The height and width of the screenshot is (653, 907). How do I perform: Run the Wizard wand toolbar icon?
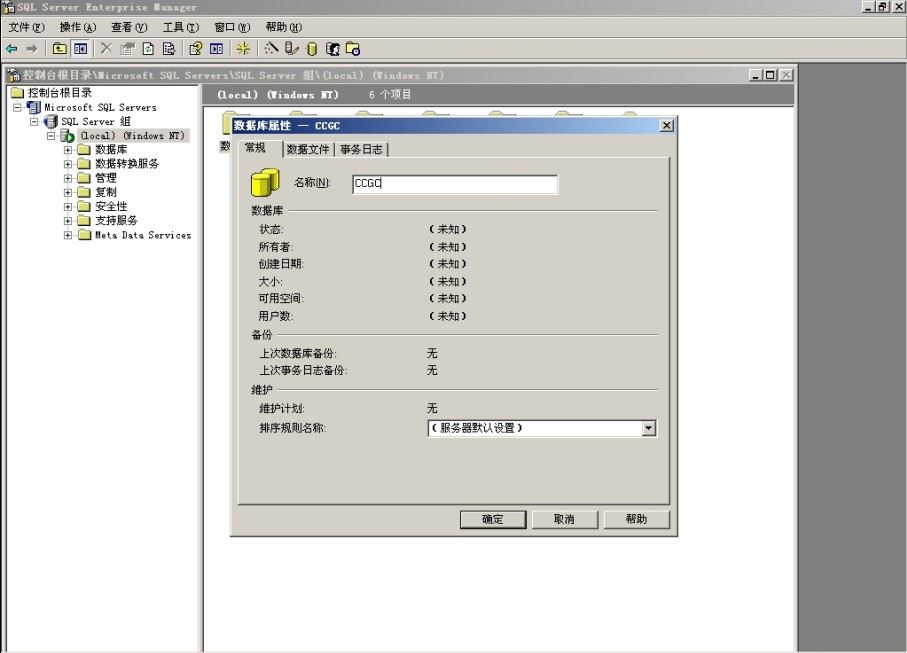pyautogui.click(x=271, y=49)
